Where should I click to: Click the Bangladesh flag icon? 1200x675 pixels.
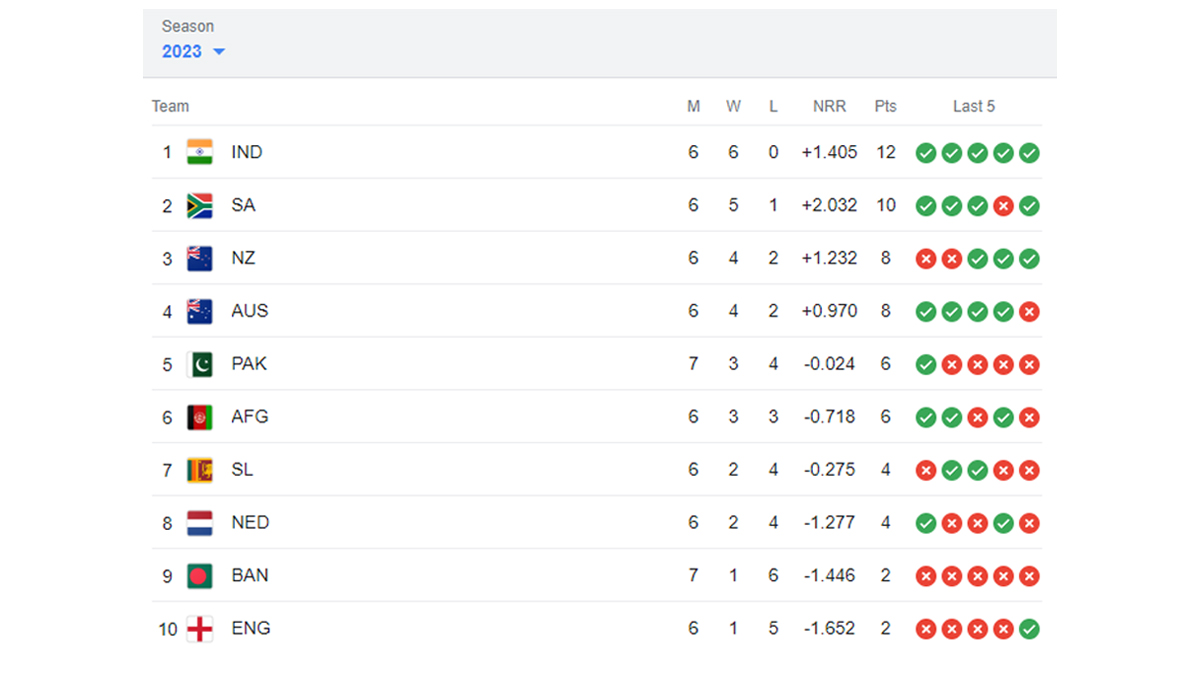point(200,576)
